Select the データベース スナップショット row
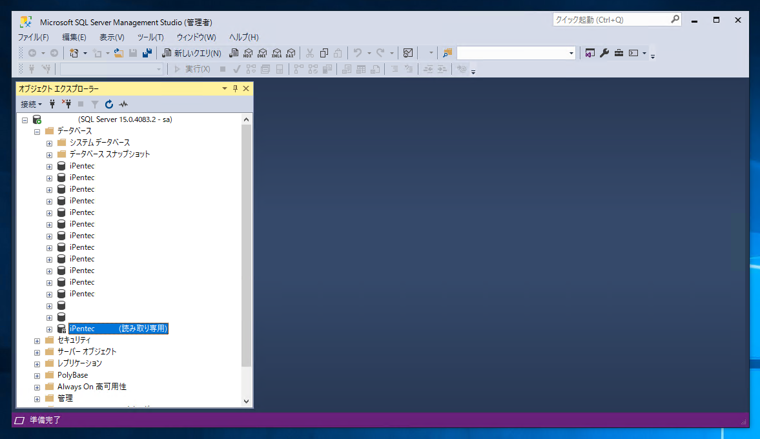This screenshot has width=760, height=439. point(110,154)
